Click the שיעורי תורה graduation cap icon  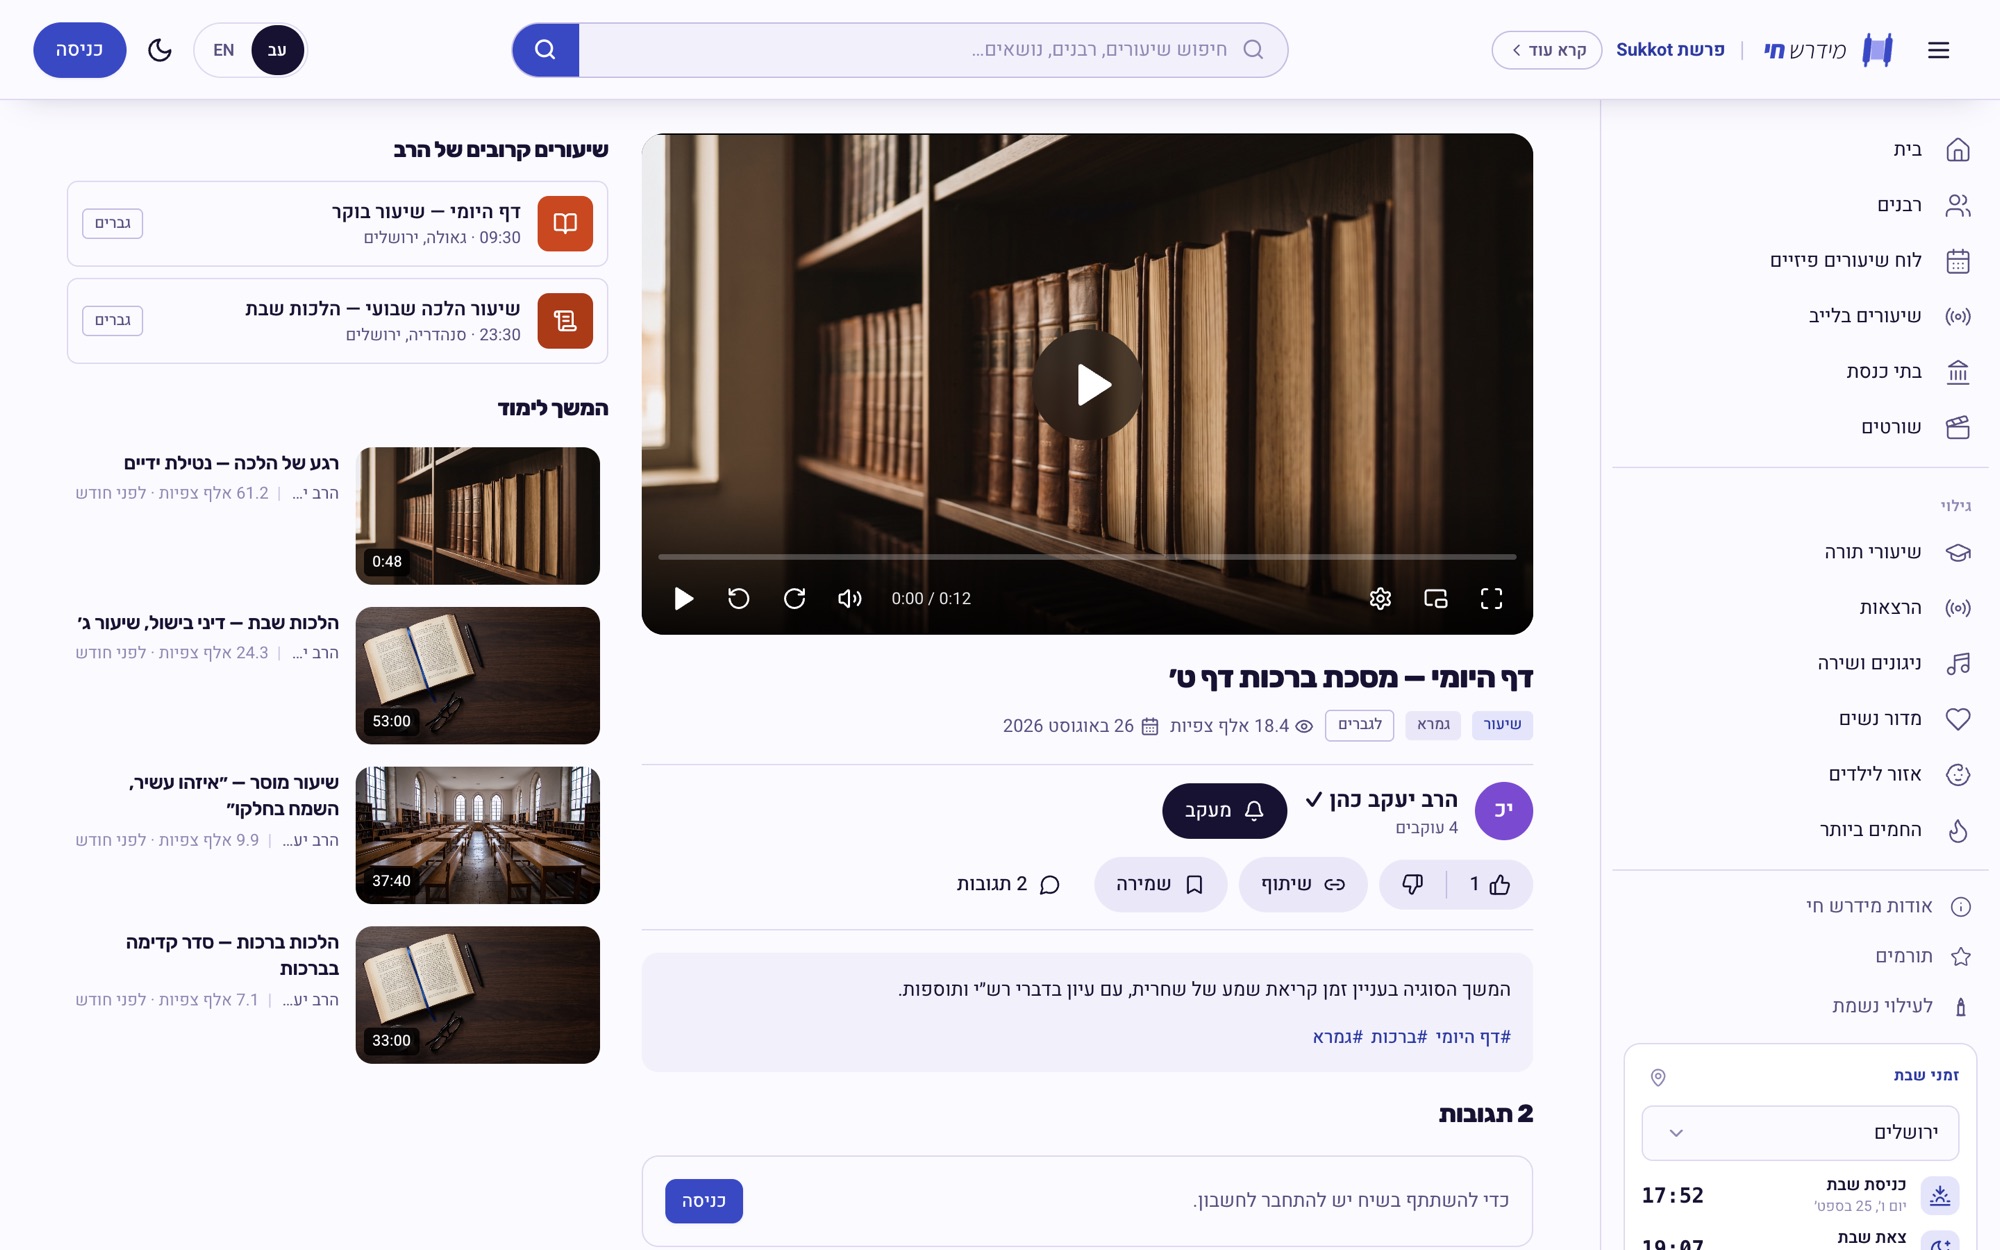[1957, 552]
